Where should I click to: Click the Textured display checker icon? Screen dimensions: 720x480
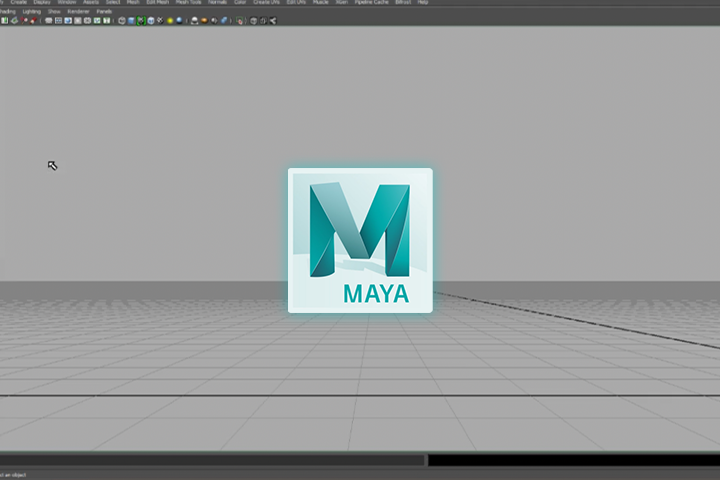pos(160,21)
